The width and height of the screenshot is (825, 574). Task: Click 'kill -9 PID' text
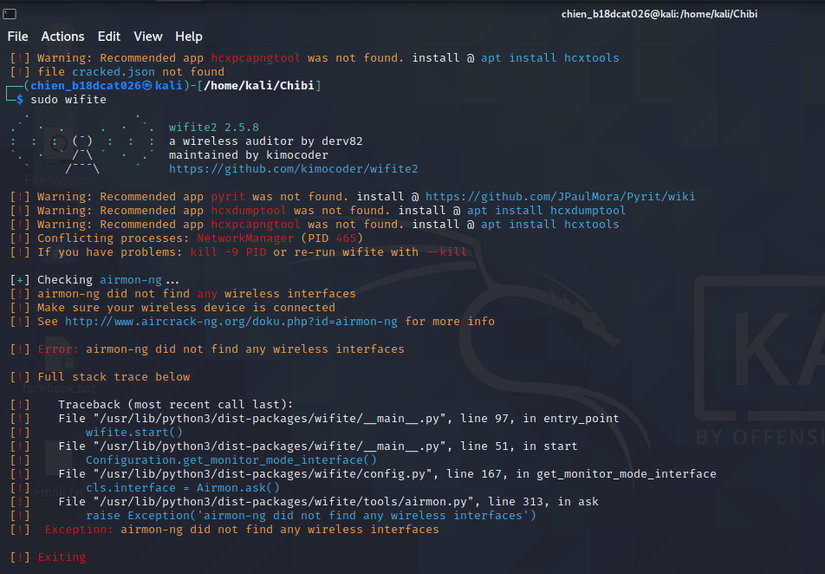click(x=228, y=252)
